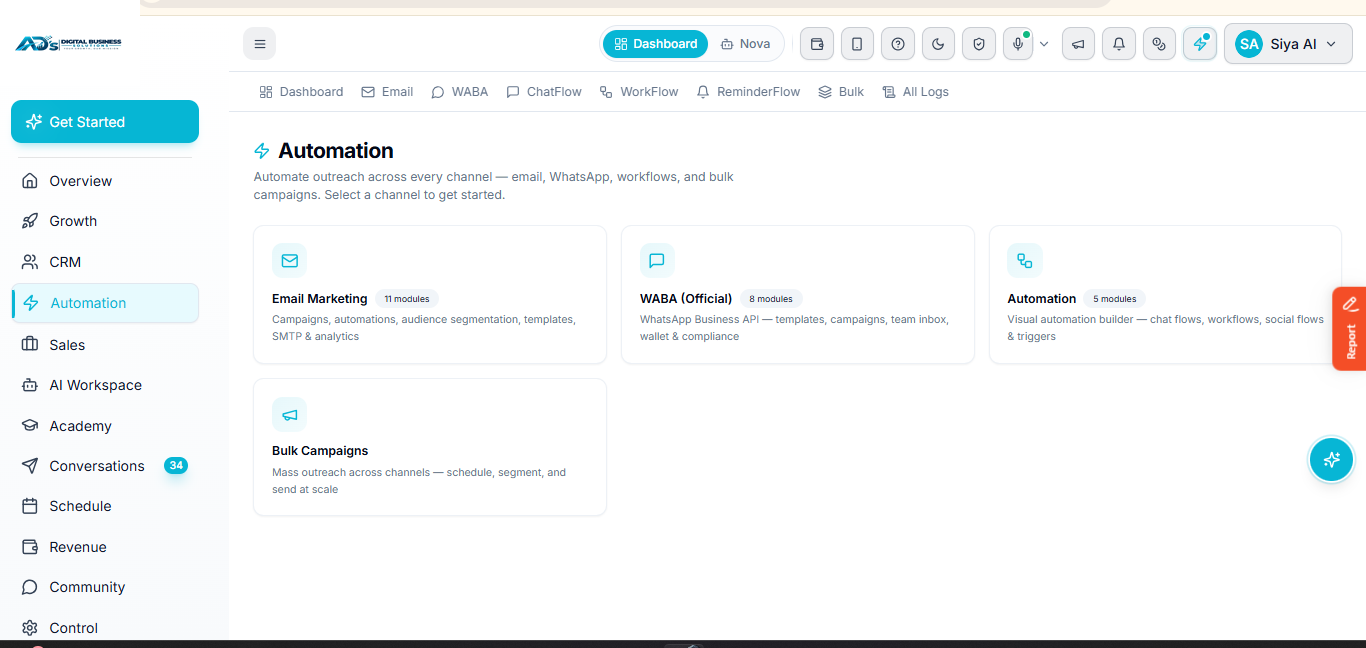Open CRM in sidebar
1366x648 pixels.
point(105,262)
